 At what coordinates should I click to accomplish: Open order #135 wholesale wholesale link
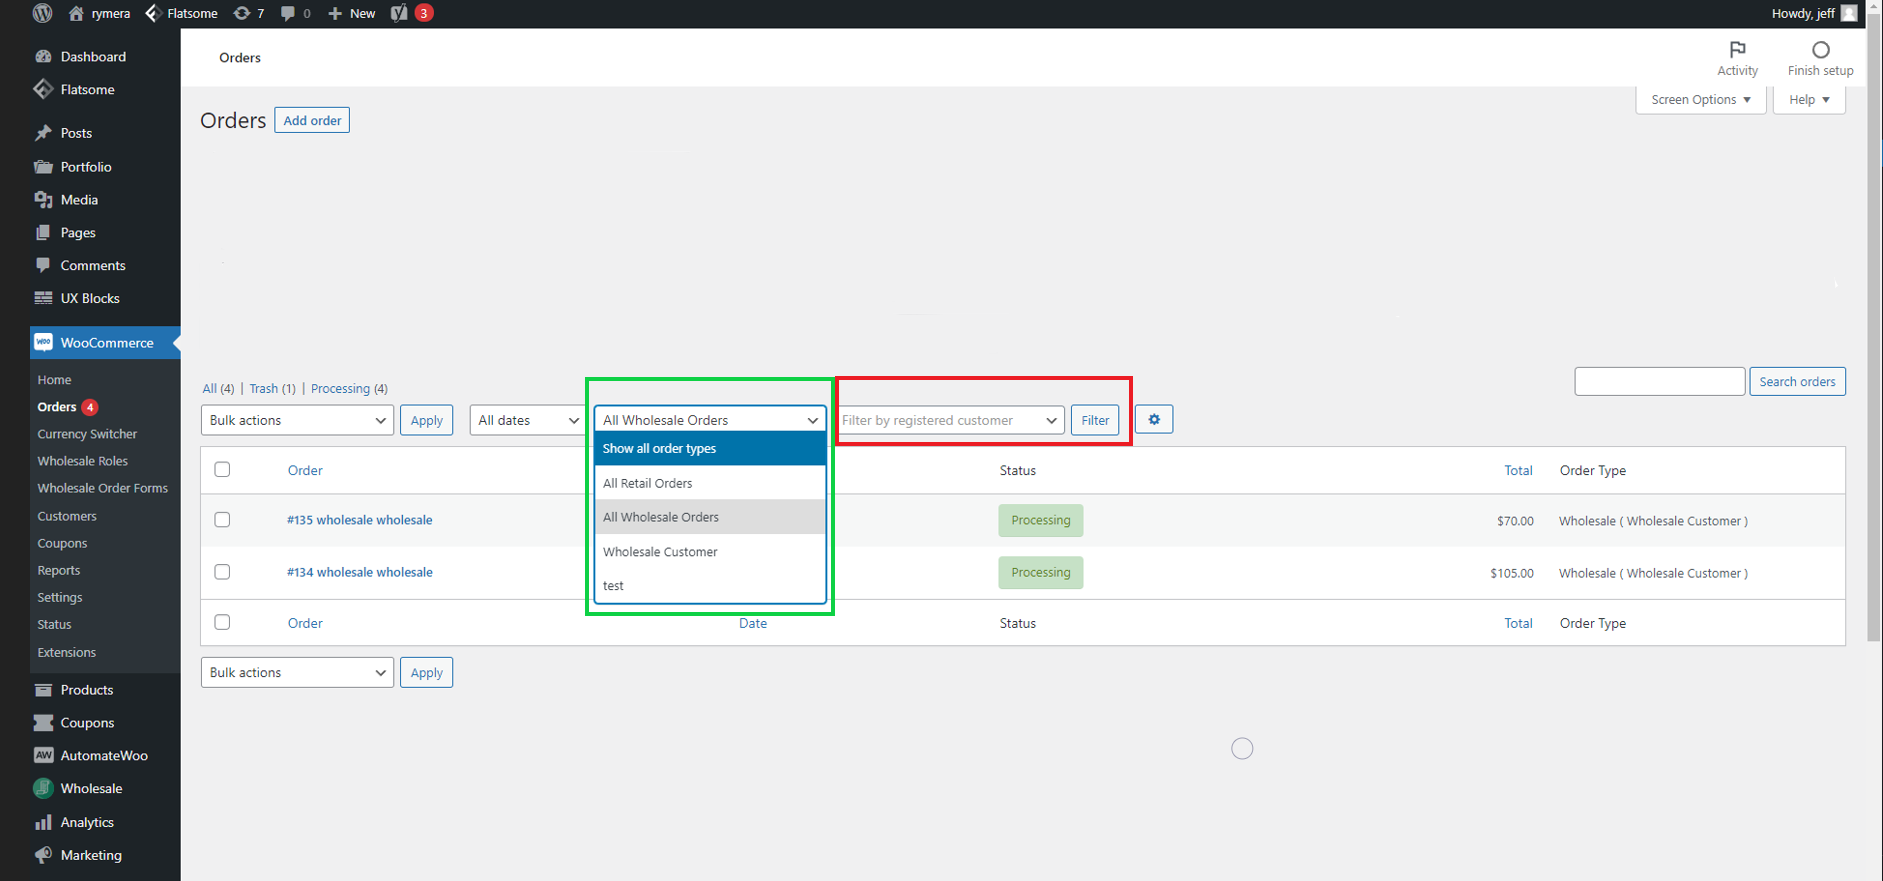360,520
